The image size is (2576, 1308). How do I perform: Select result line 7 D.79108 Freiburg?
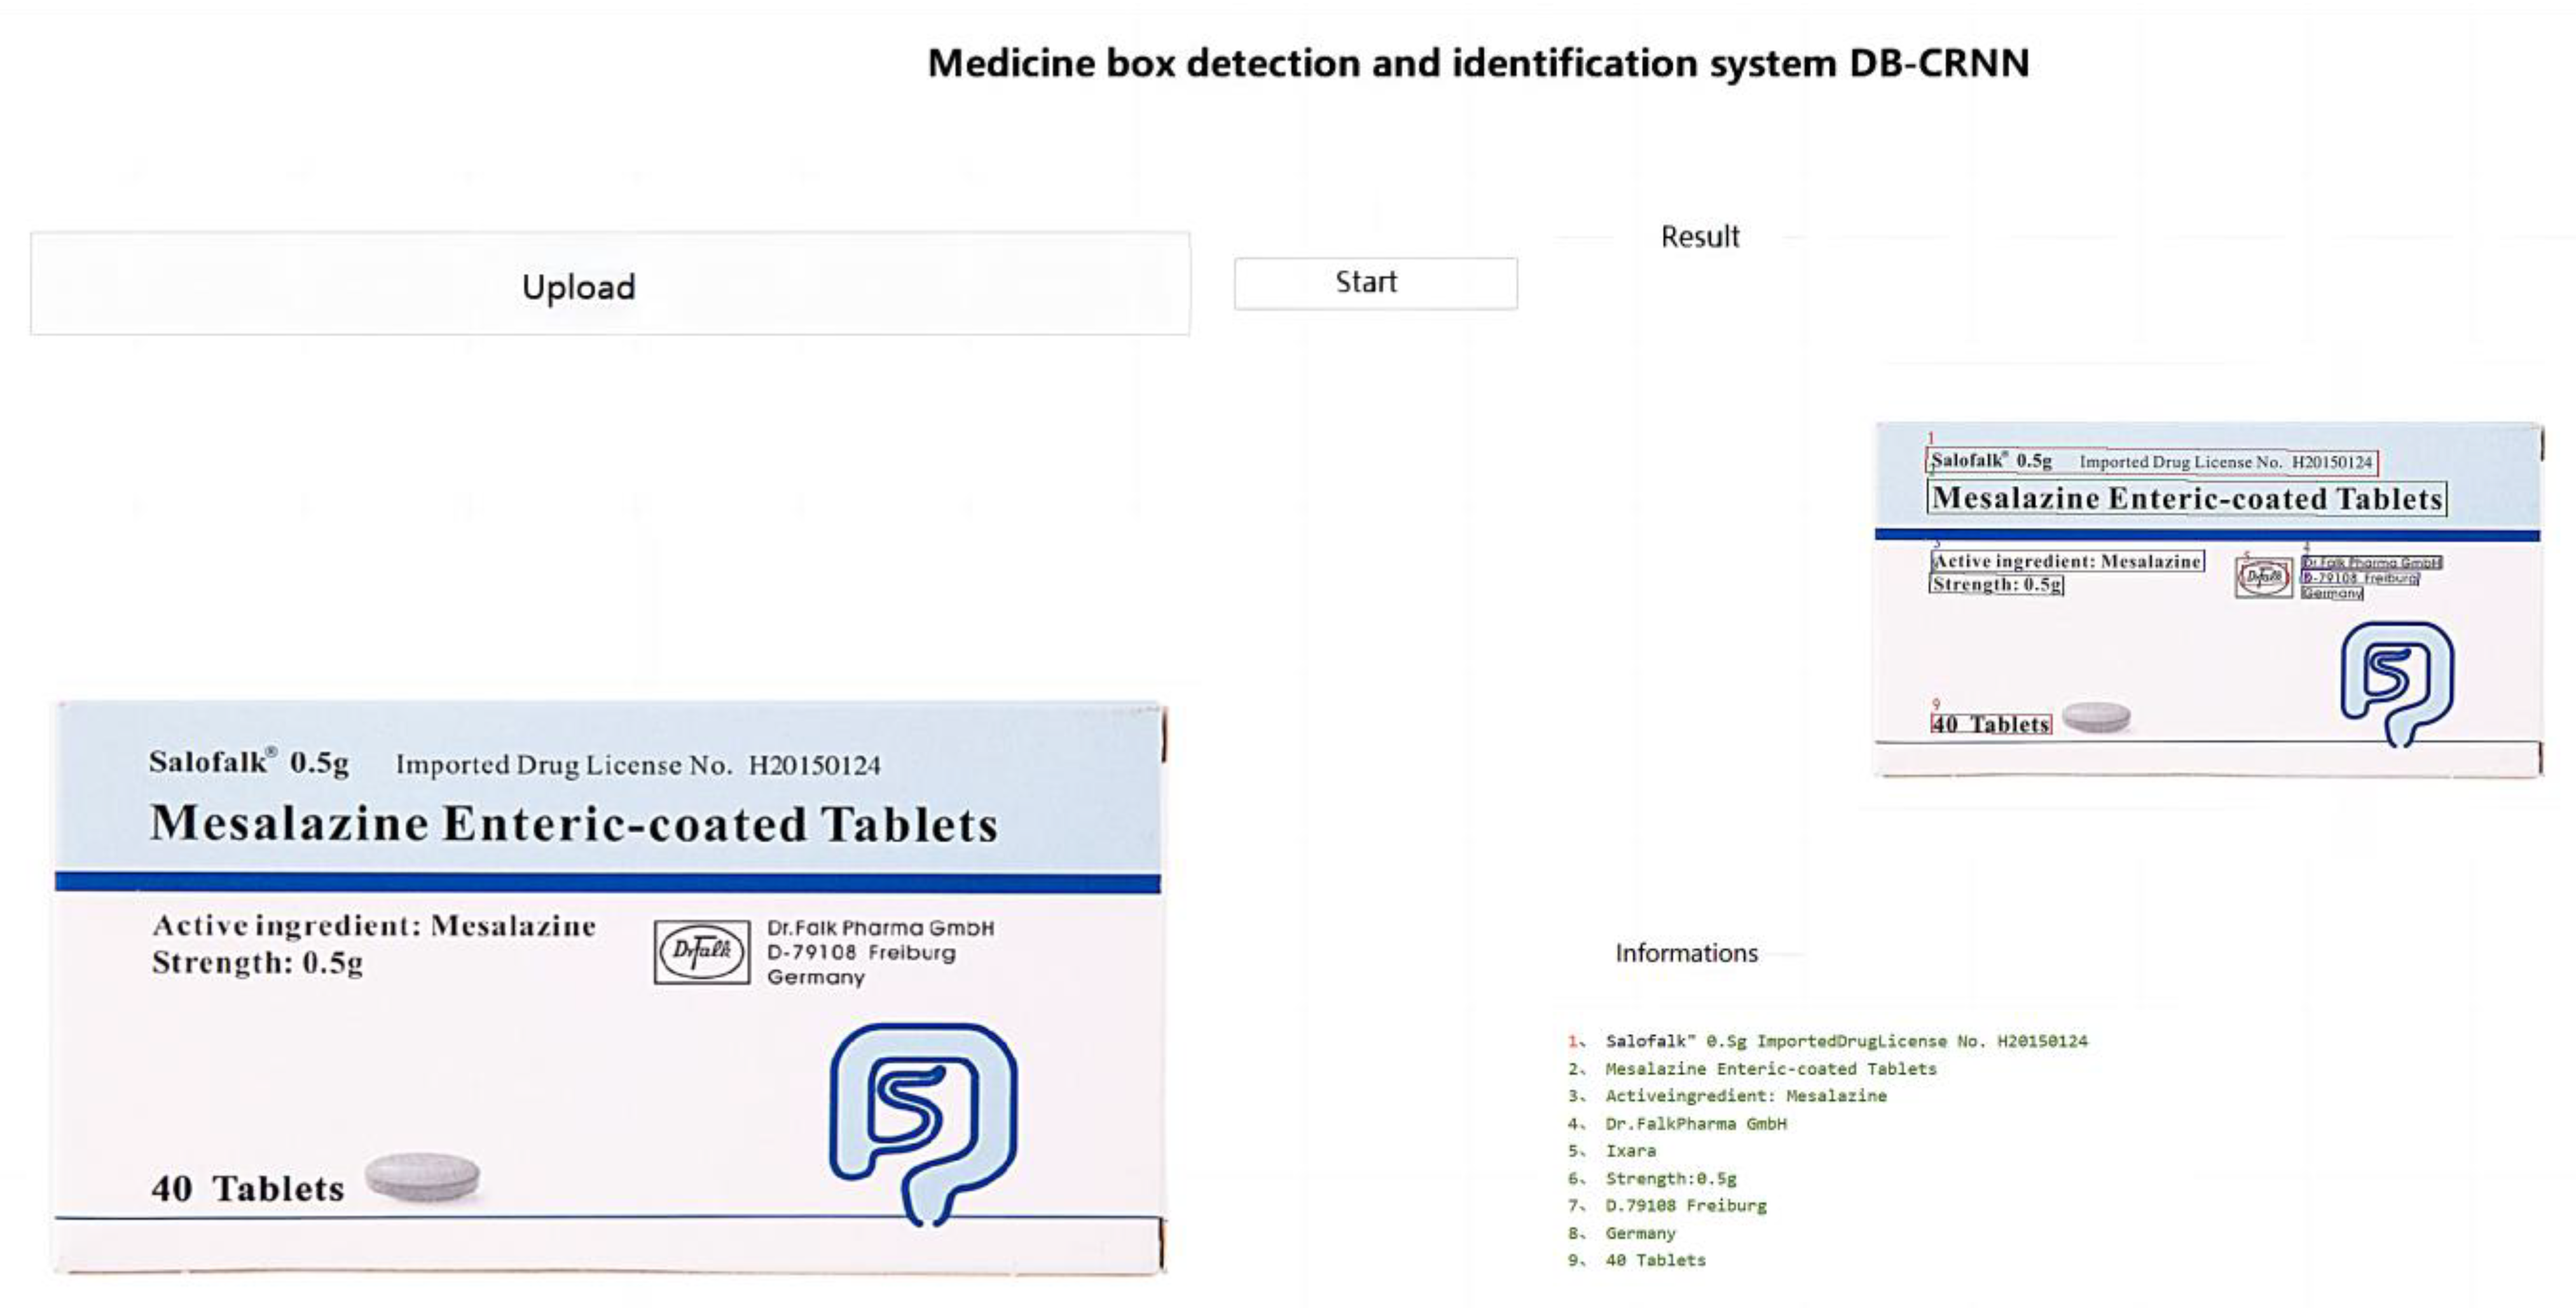[x=1685, y=1205]
